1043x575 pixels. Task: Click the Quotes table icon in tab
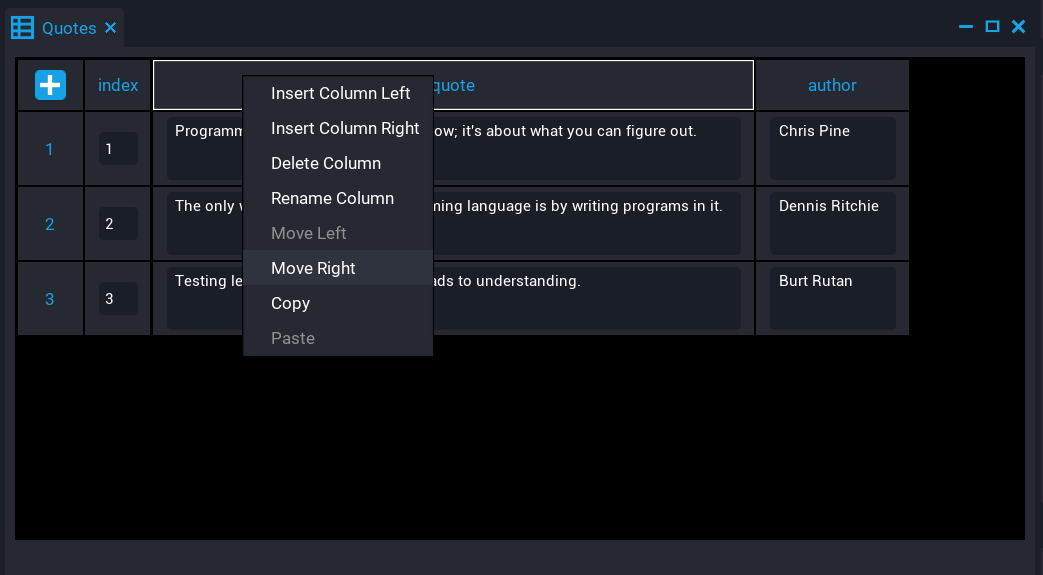click(22, 28)
